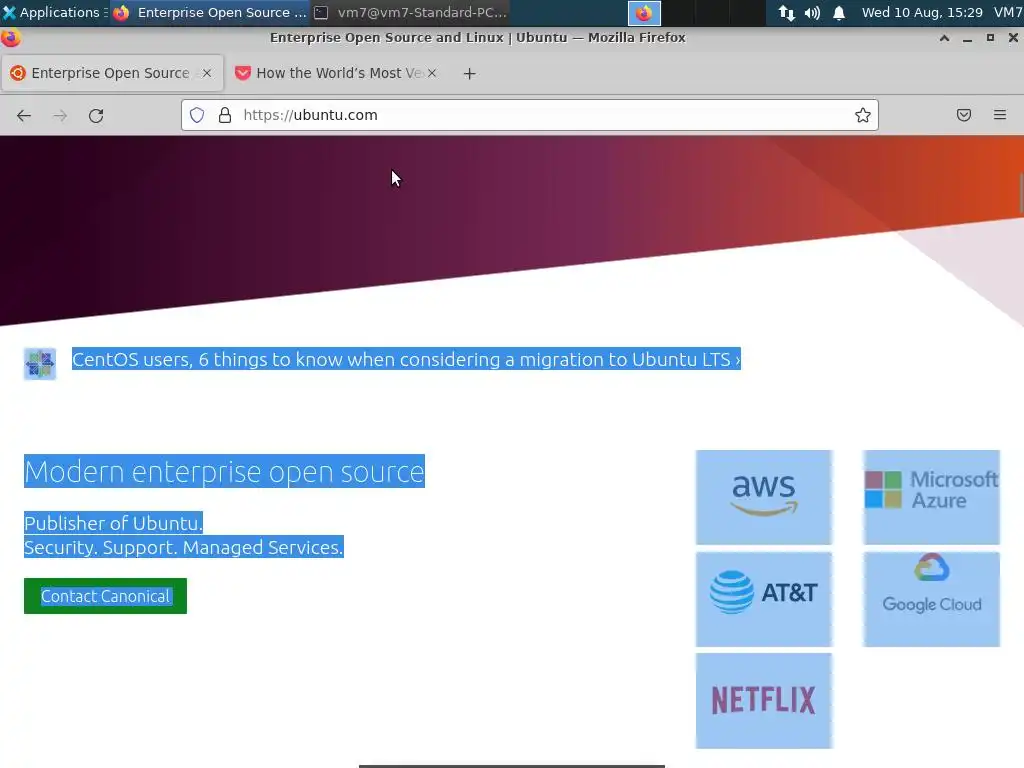Open network connections tray icon
Viewport: 1024px width, 768px height.
tap(786, 12)
